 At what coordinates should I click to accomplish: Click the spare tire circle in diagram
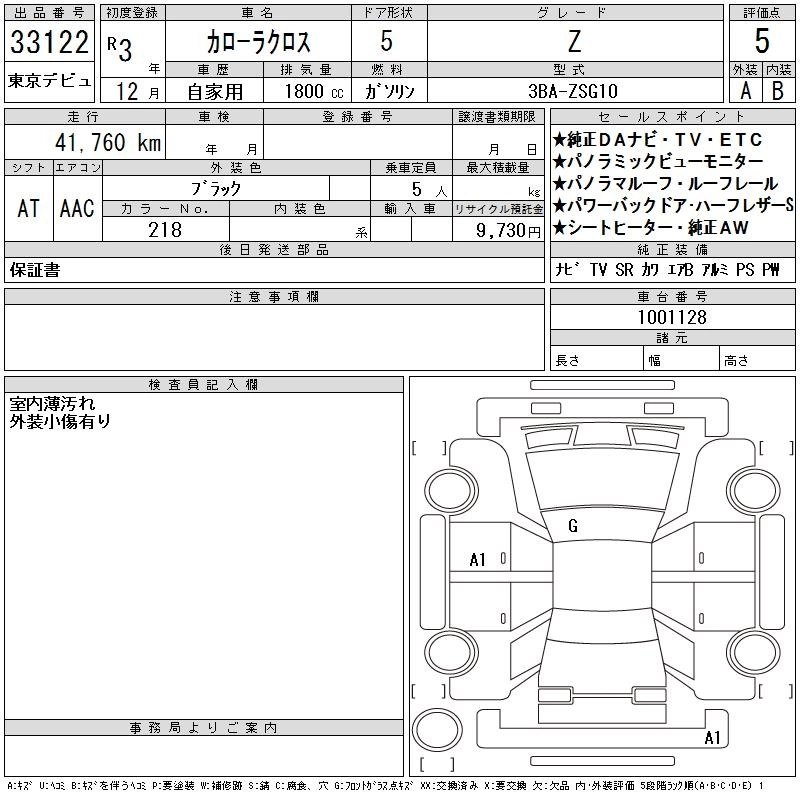[x=437, y=730]
